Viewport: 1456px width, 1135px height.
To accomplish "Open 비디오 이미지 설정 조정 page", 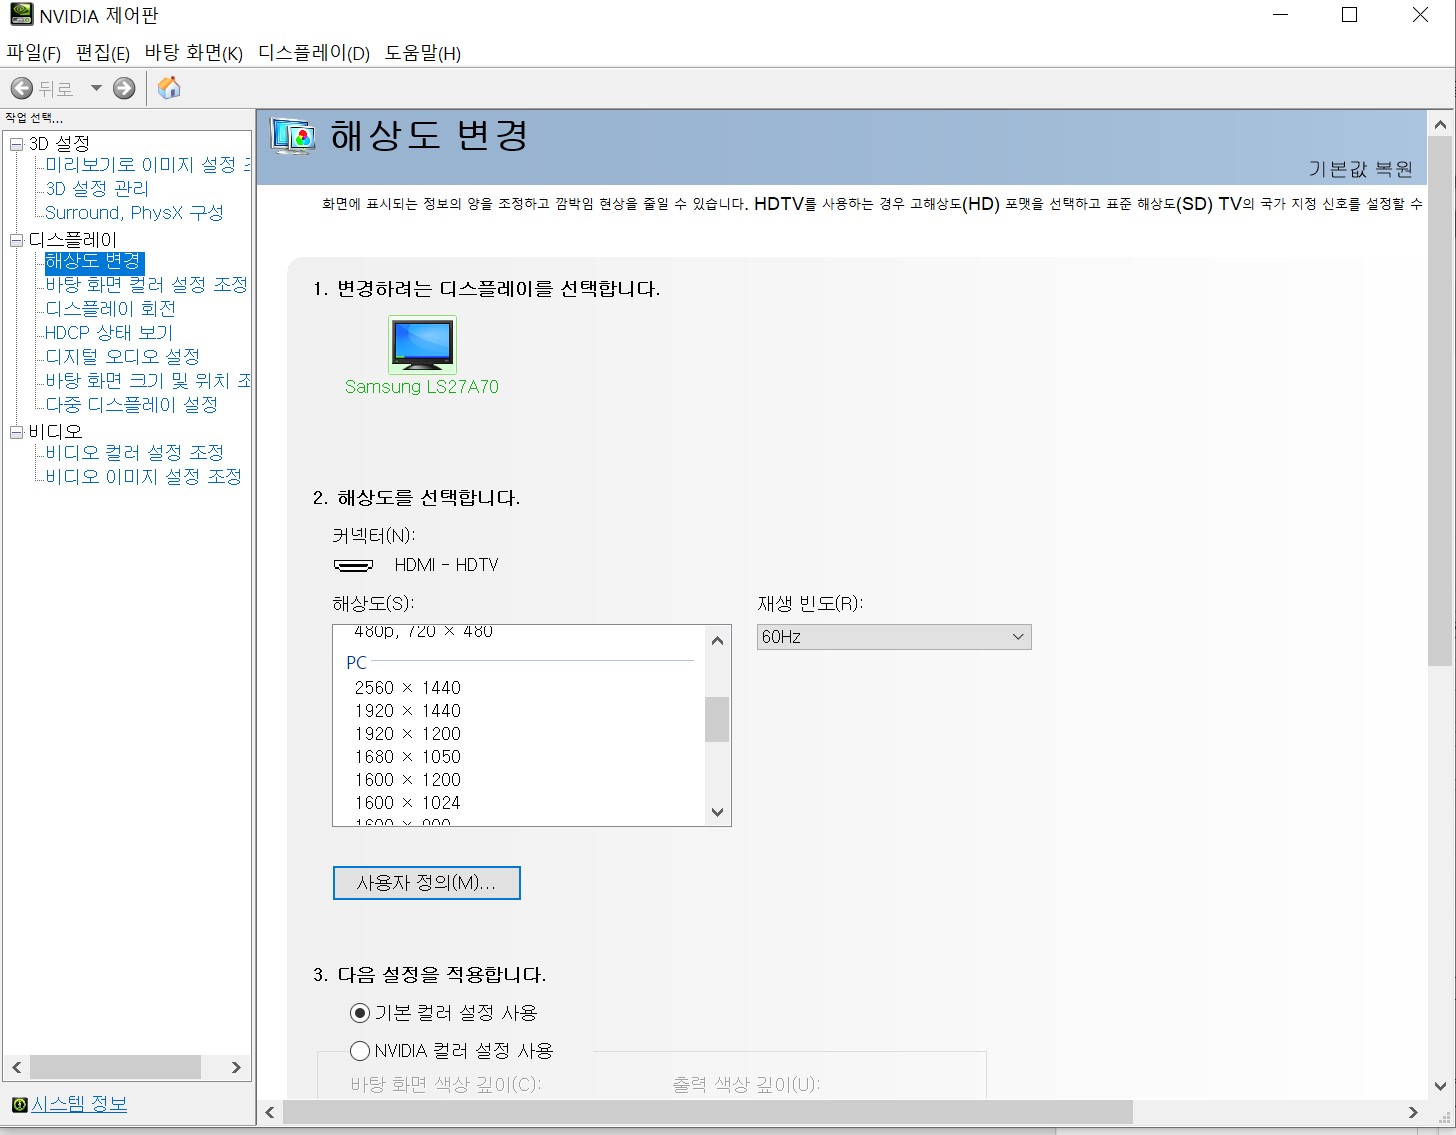I will (143, 477).
